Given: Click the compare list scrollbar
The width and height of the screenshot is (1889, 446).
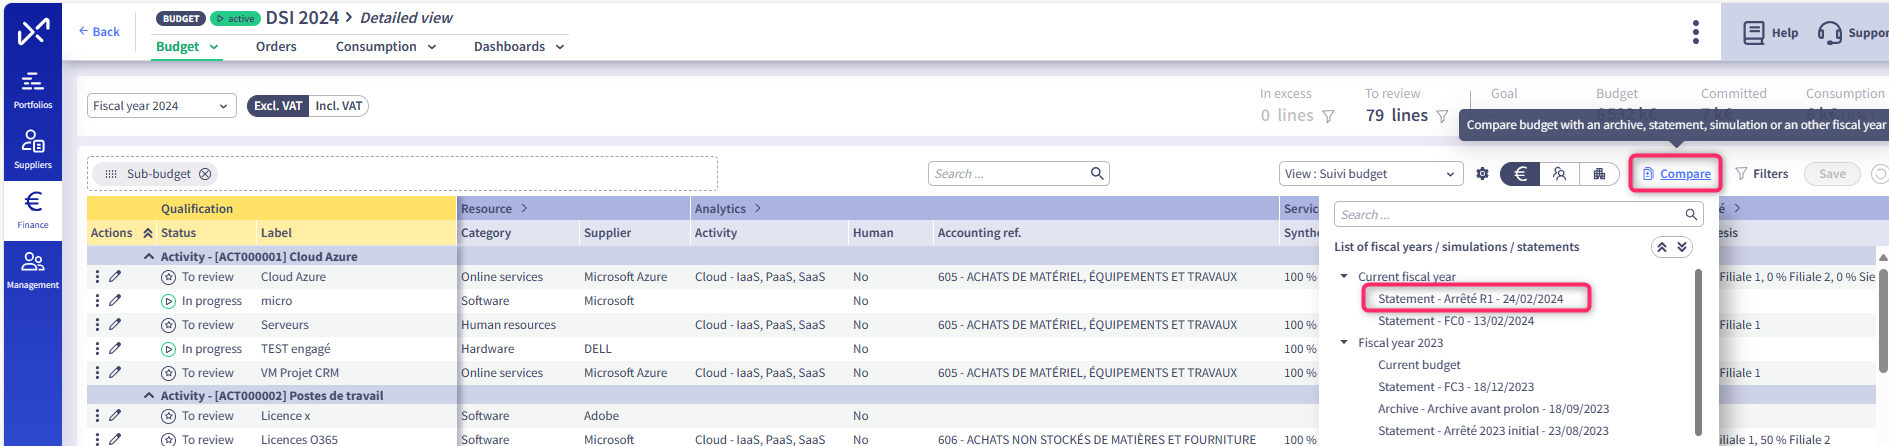Looking at the screenshot, I should pyautogui.click(x=1698, y=350).
